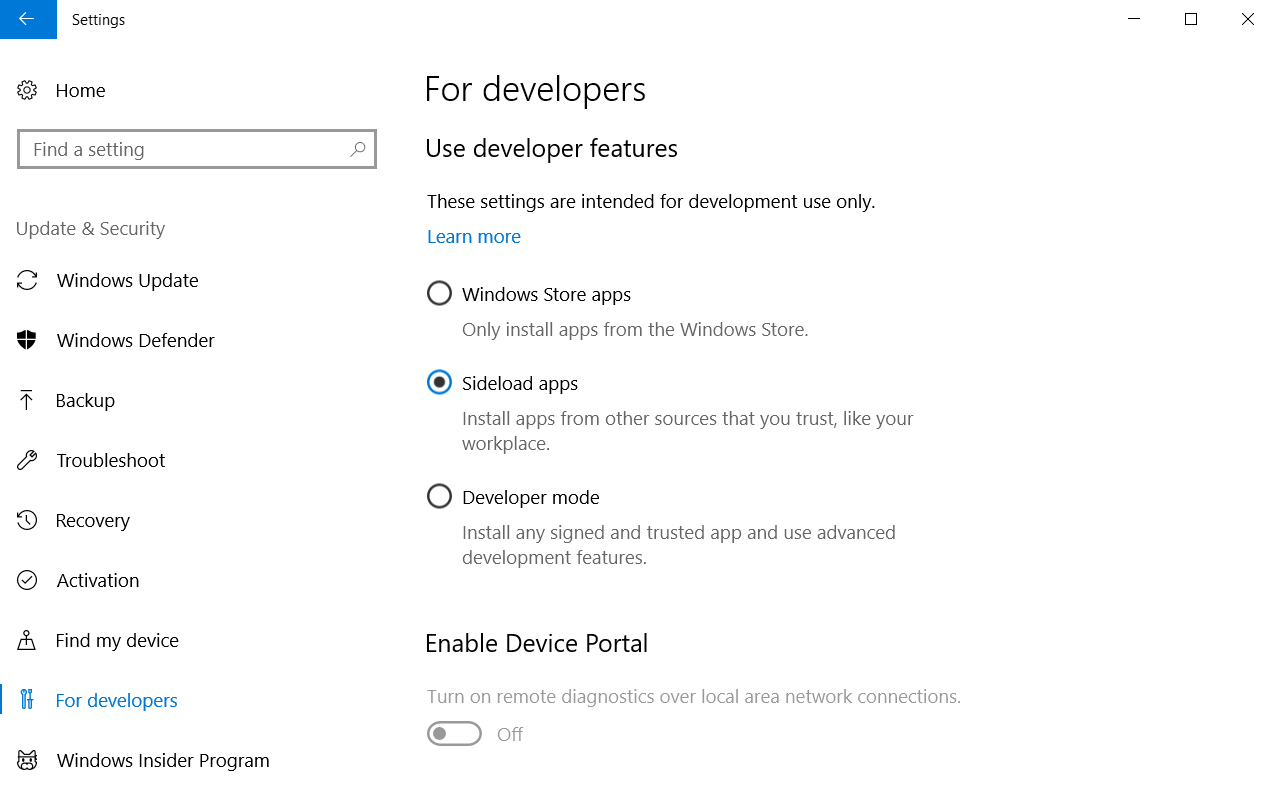
Task: Close the Settings window
Action: [1247, 19]
